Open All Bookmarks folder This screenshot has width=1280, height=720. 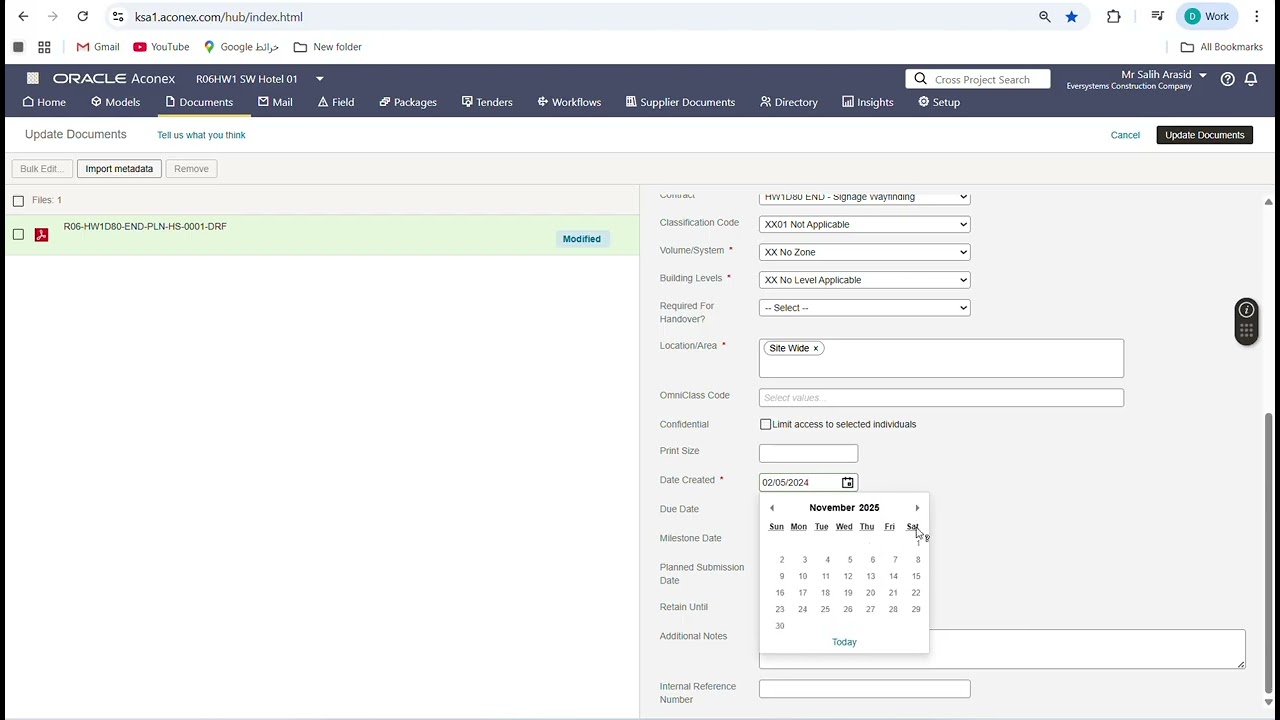1222,47
